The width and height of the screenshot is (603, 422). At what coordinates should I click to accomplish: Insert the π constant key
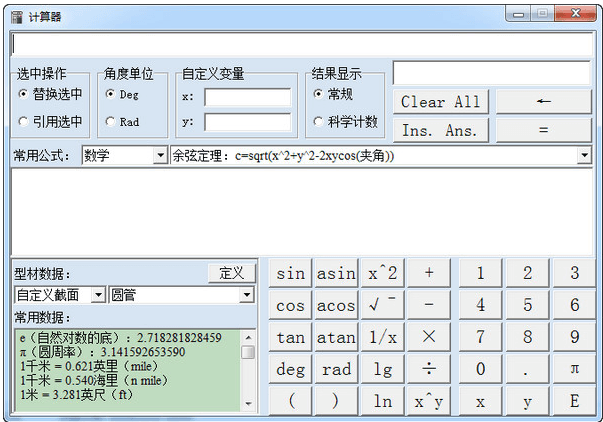click(x=574, y=369)
